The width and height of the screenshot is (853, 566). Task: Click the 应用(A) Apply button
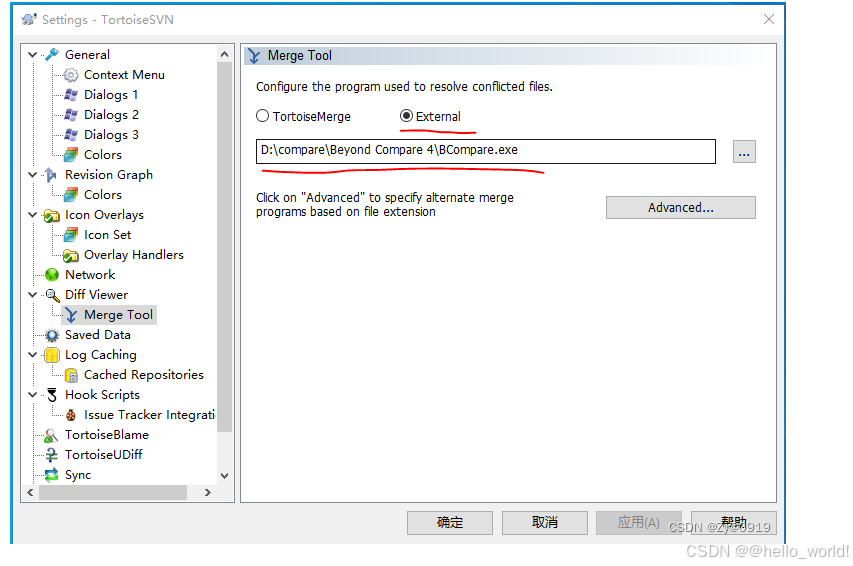(639, 523)
